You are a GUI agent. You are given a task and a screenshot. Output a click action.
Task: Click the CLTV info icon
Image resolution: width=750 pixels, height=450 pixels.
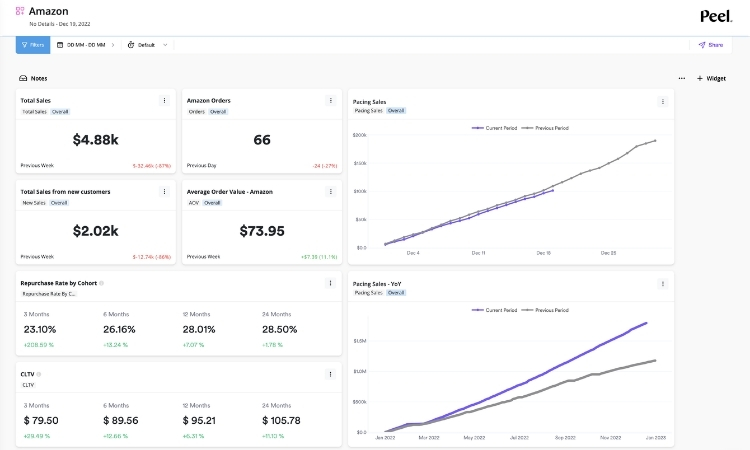[x=39, y=374]
